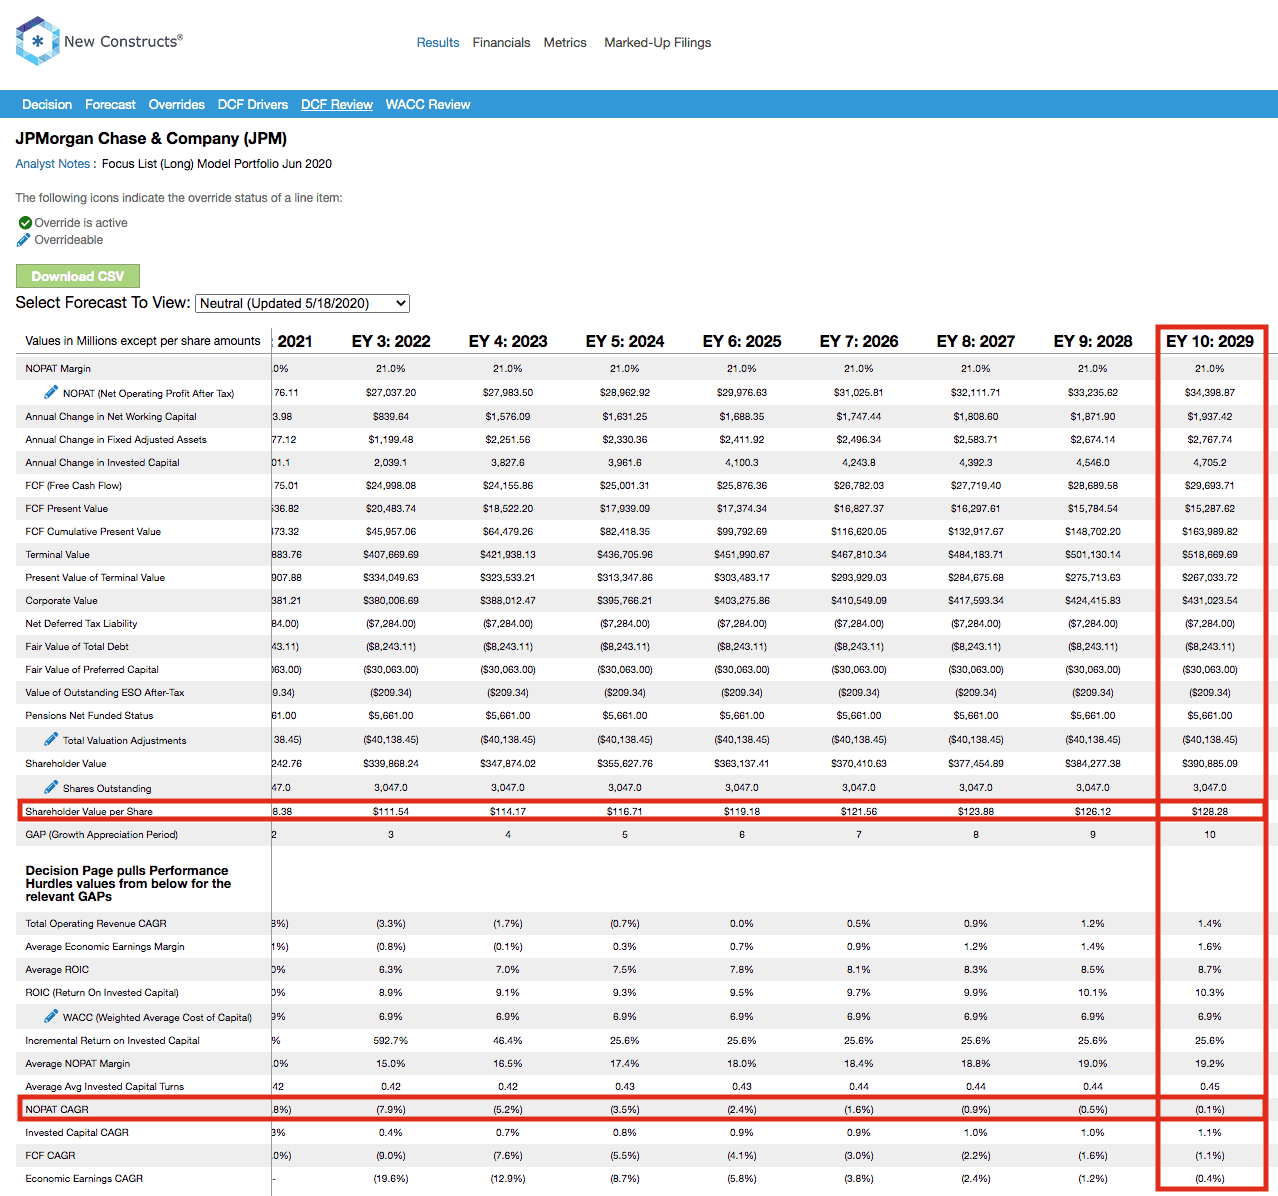Select the EY 9: 2028 column header
The image size is (1278, 1196).
1093,341
